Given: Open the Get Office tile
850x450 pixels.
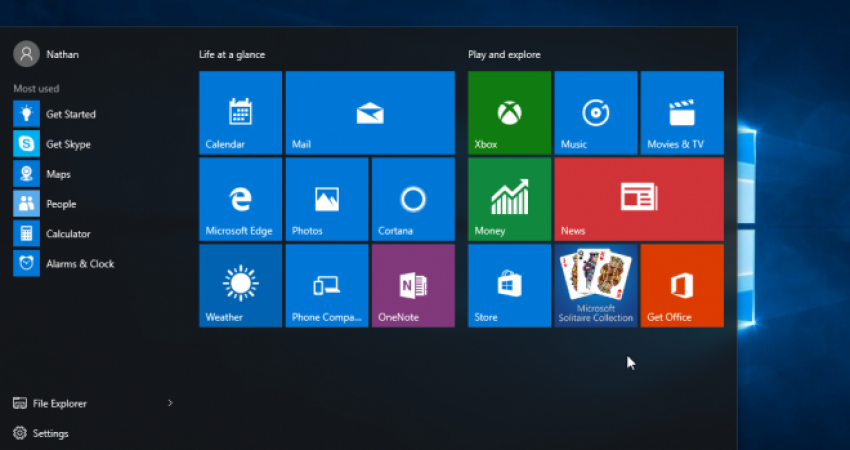Looking at the screenshot, I should [682, 286].
